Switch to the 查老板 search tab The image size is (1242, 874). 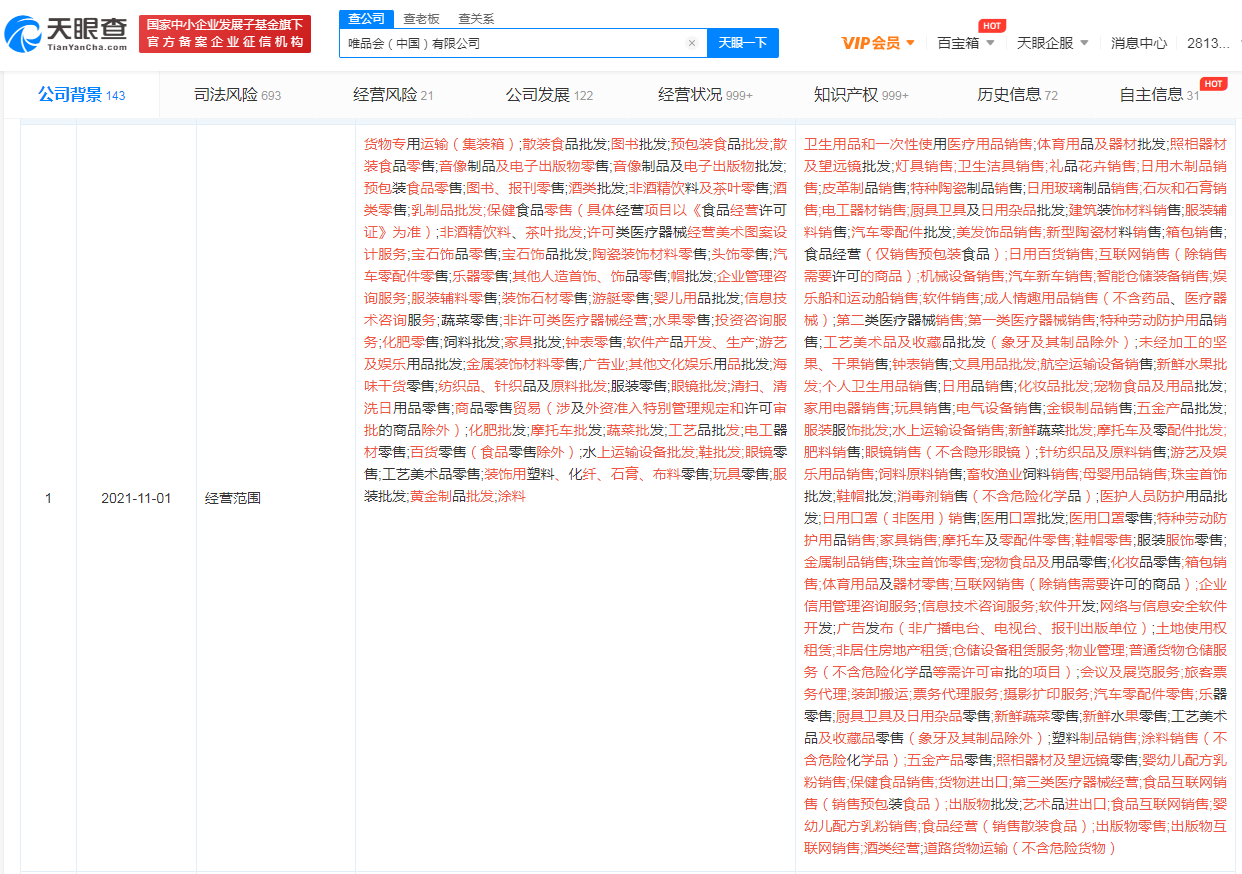421,18
